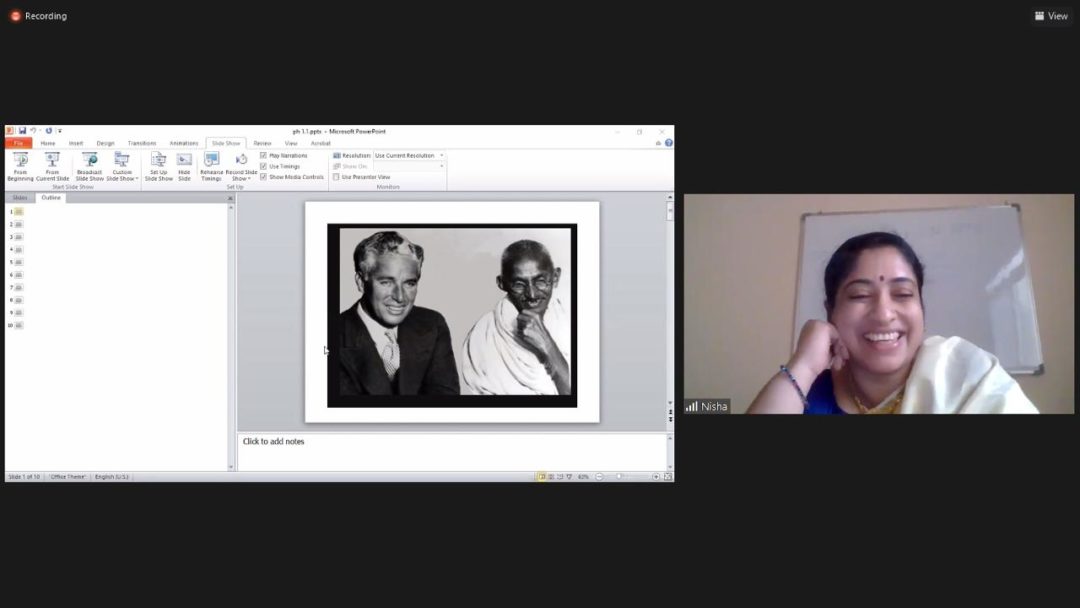Viewport: 1080px width, 608px height.
Task: Open Custom Slide Show dropdown
Action: 122,167
